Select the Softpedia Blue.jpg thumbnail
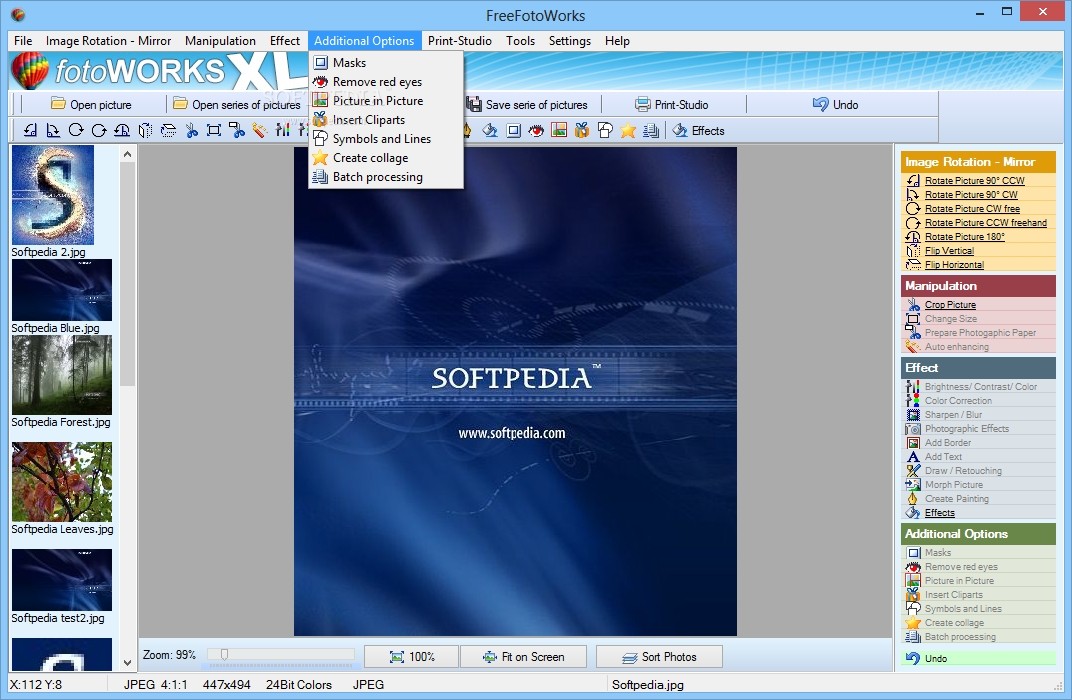This screenshot has height=700, width=1072. click(62, 290)
